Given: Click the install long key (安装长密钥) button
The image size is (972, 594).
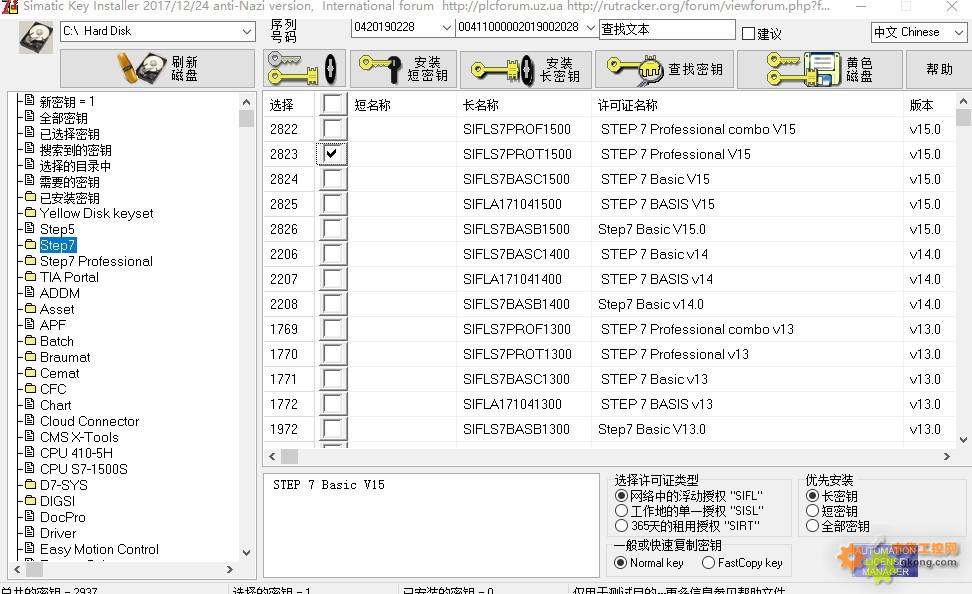Looking at the screenshot, I should coord(526,68).
